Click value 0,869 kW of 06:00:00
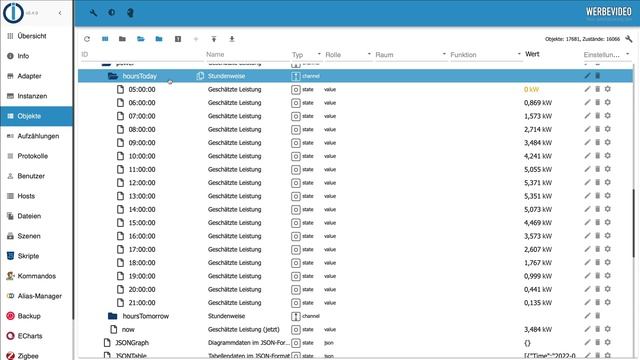The width and height of the screenshot is (640, 360). [538, 103]
